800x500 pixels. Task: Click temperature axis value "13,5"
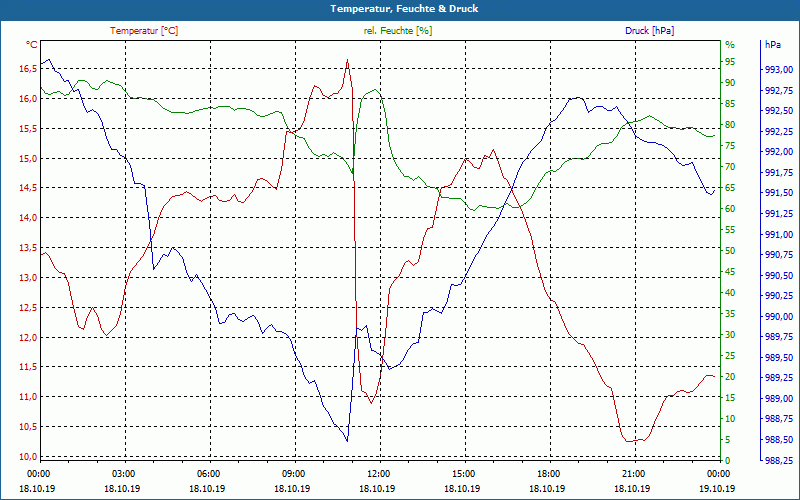pyautogui.click(x=29, y=248)
